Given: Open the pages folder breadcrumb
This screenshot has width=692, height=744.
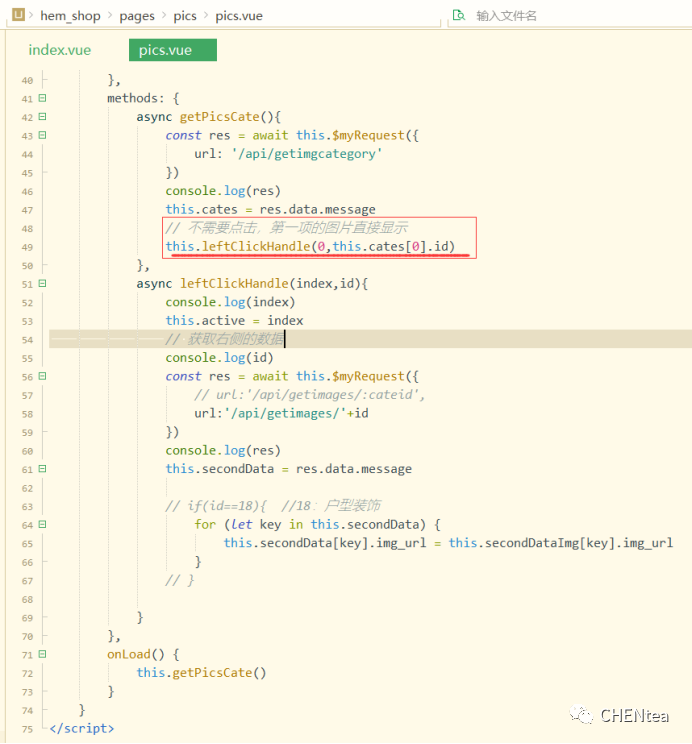Looking at the screenshot, I should click(x=137, y=16).
